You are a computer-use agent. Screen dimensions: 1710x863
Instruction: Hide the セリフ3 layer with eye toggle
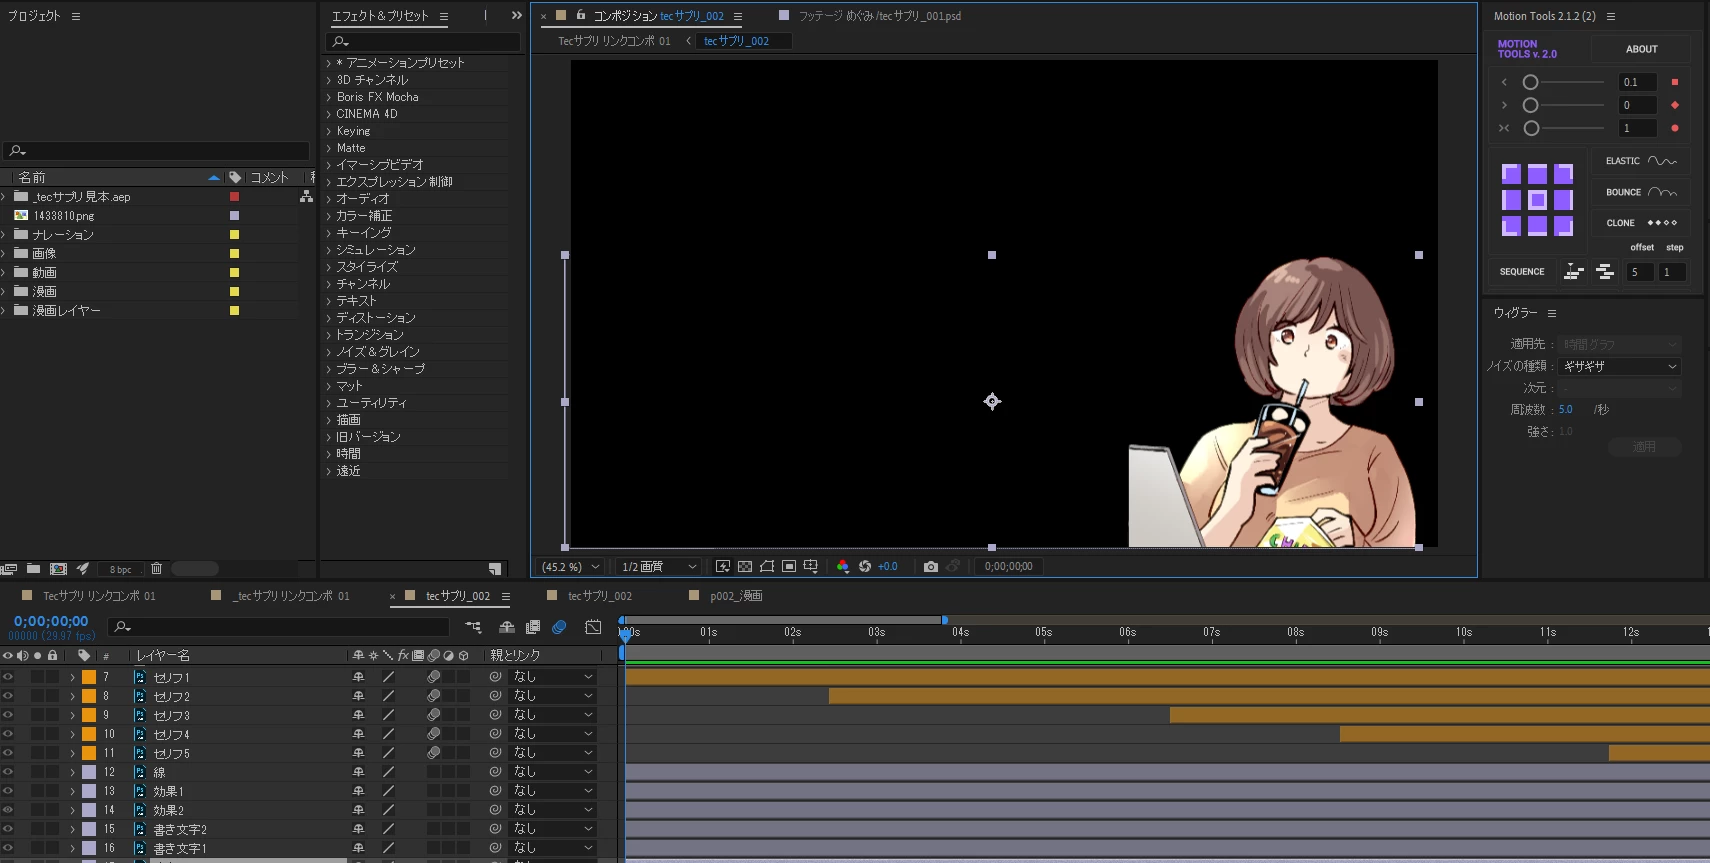coord(8,715)
